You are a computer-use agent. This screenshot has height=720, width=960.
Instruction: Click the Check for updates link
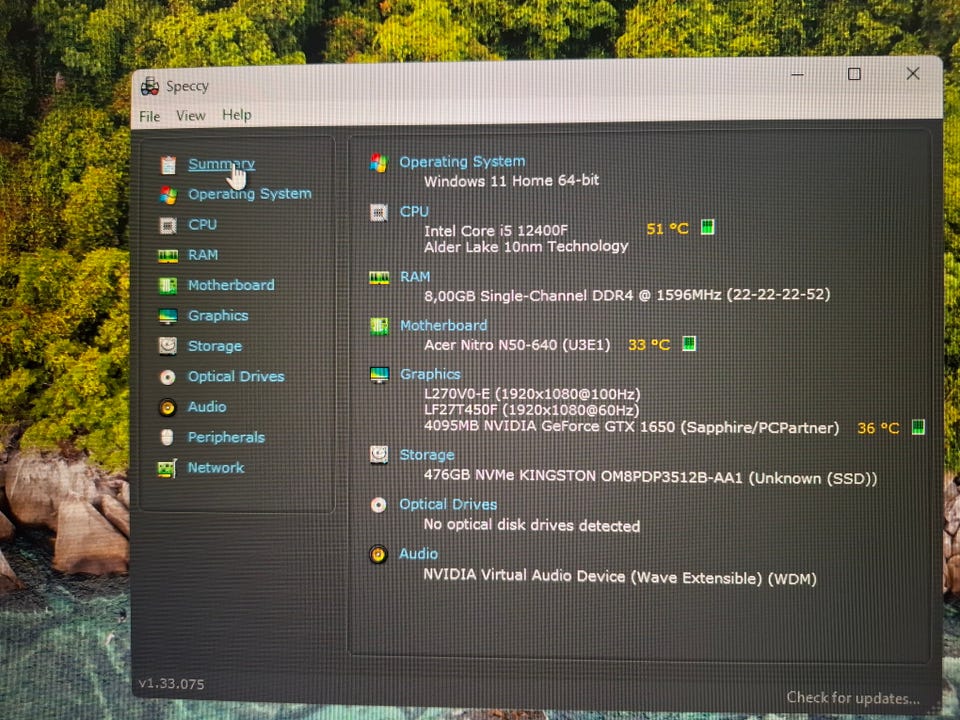tap(852, 697)
